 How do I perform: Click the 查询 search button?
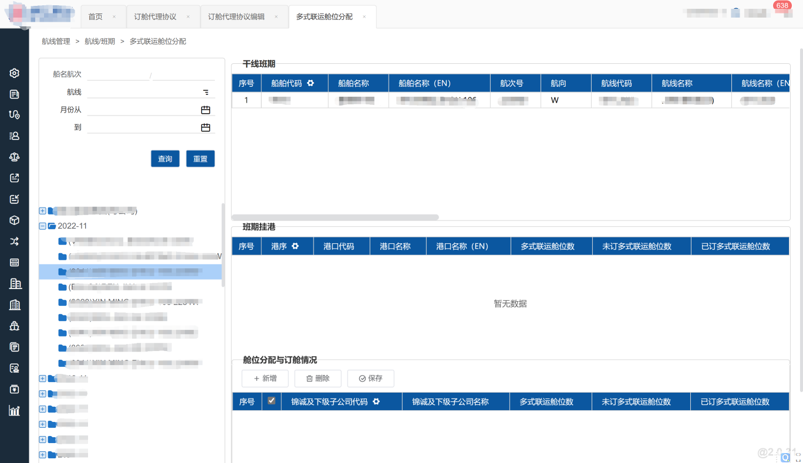165,159
